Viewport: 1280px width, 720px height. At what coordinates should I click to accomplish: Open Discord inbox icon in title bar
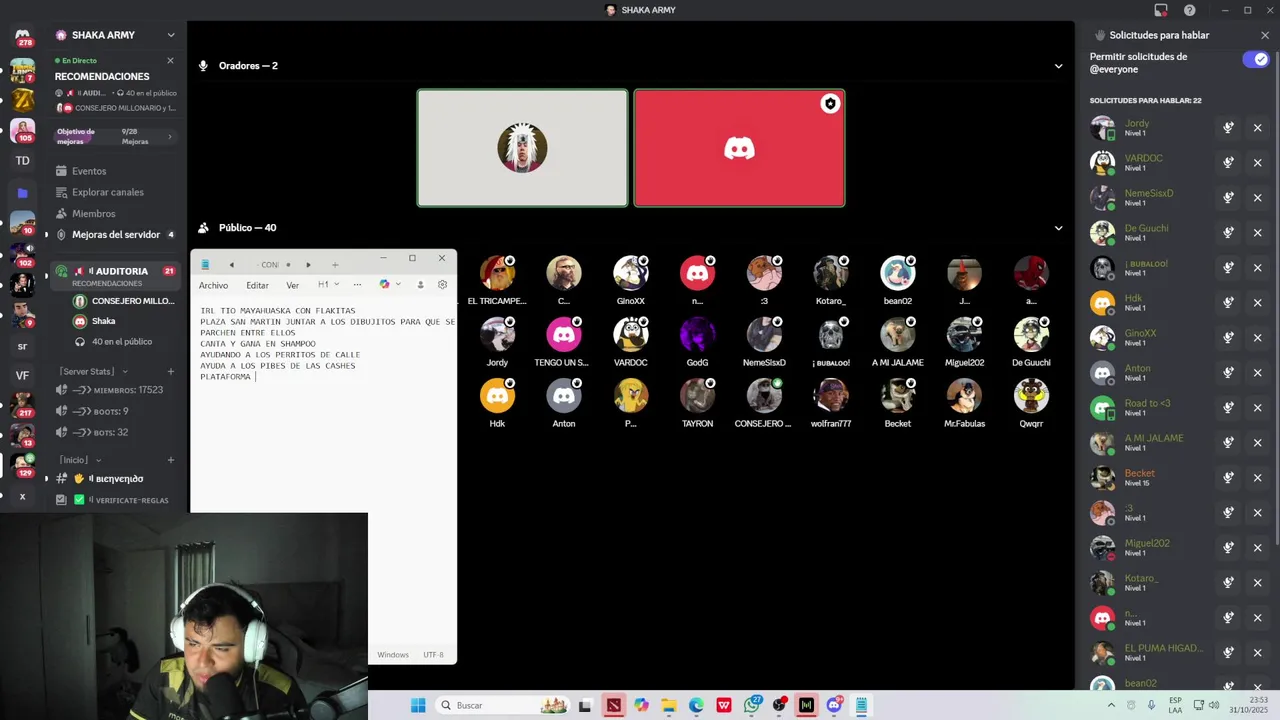(1161, 10)
